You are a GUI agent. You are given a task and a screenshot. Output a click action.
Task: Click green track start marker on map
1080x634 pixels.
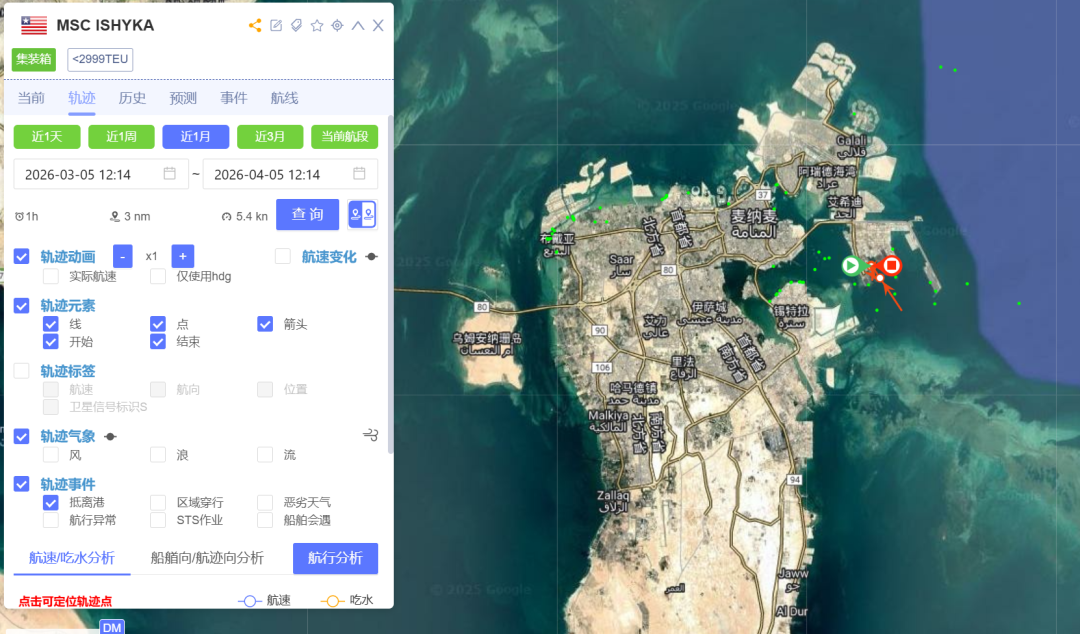[850, 265]
